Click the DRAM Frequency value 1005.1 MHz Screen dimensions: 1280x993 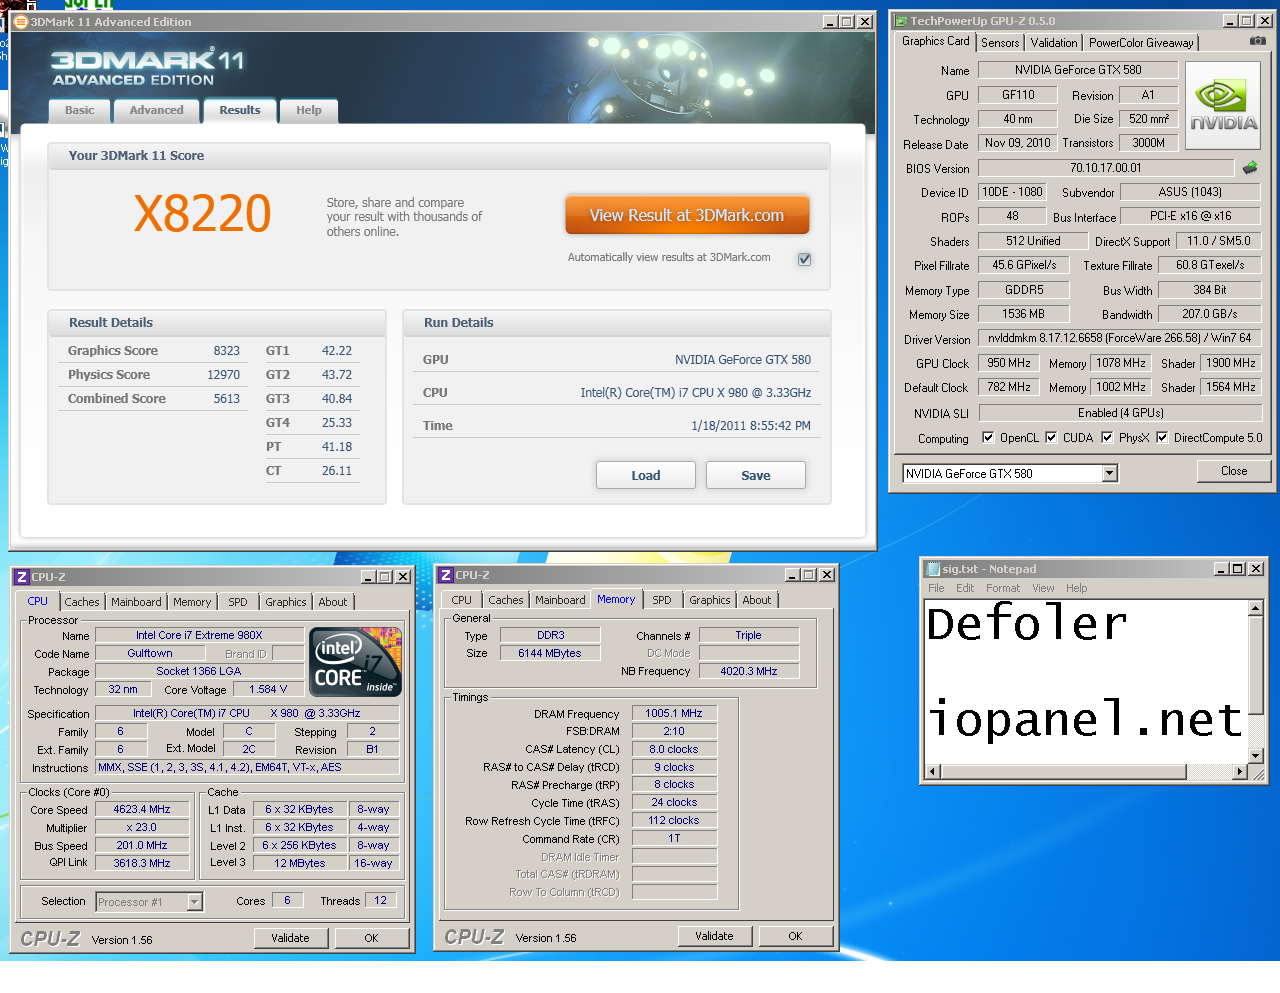[x=674, y=713]
